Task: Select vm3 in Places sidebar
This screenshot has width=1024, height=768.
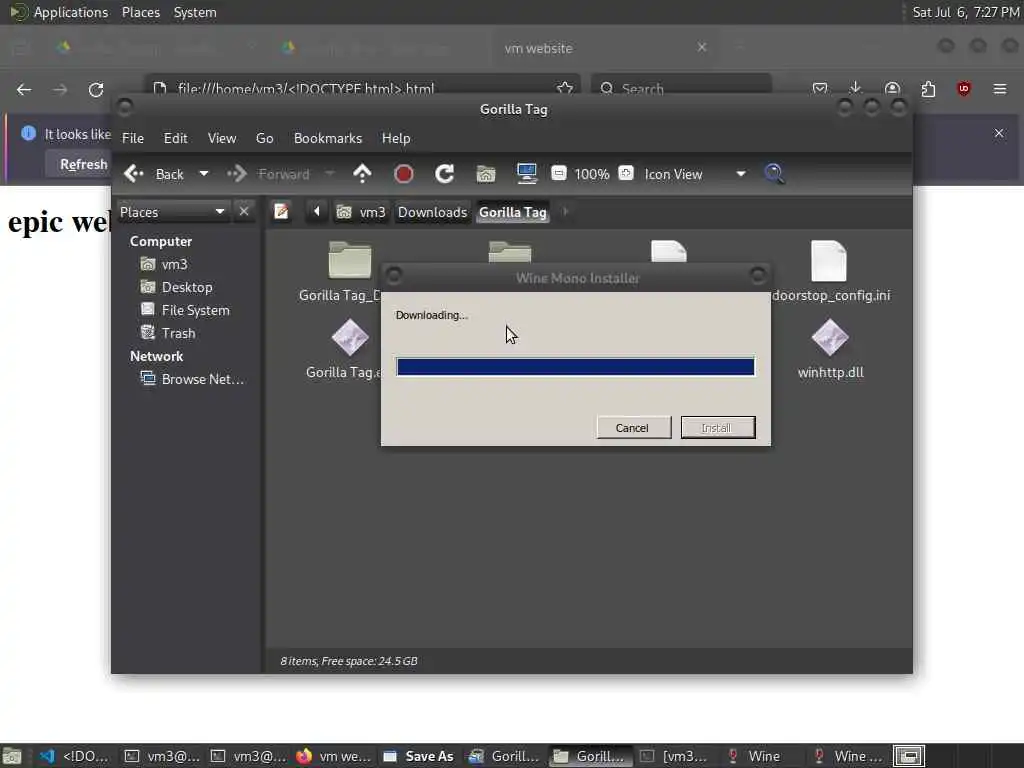Action: pos(164,264)
